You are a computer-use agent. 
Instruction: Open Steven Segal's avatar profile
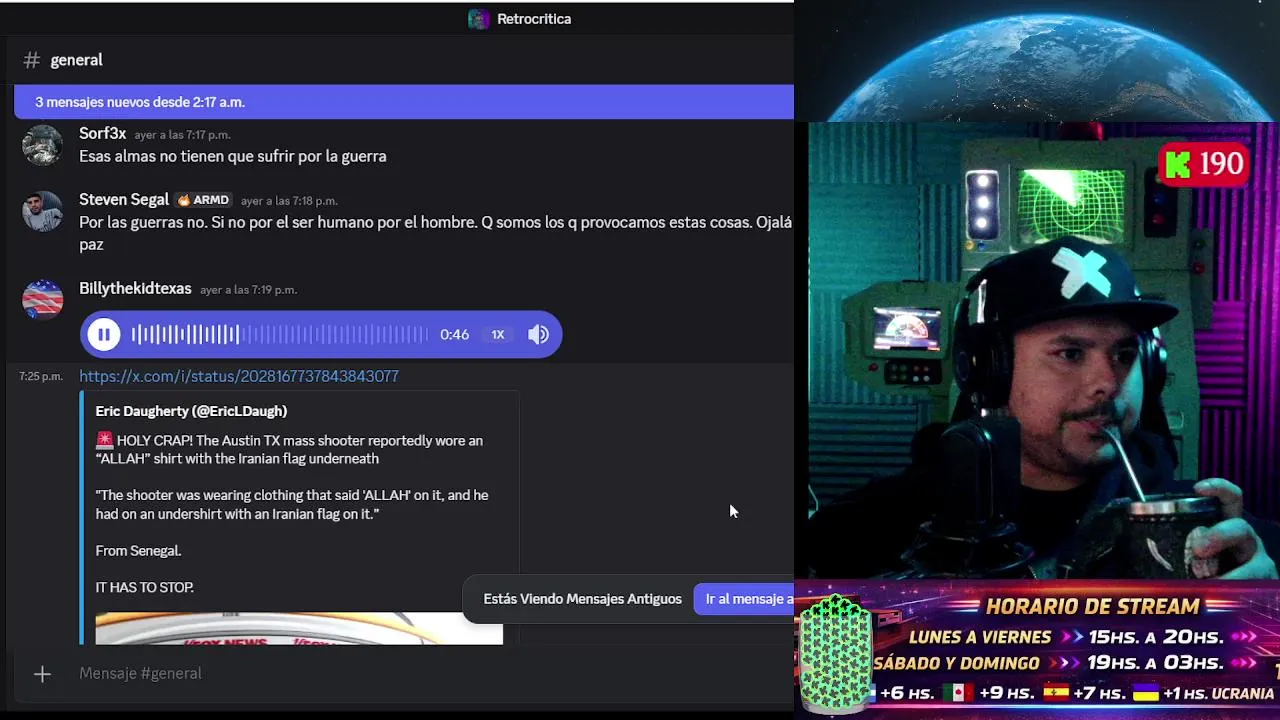pos(42,212)
